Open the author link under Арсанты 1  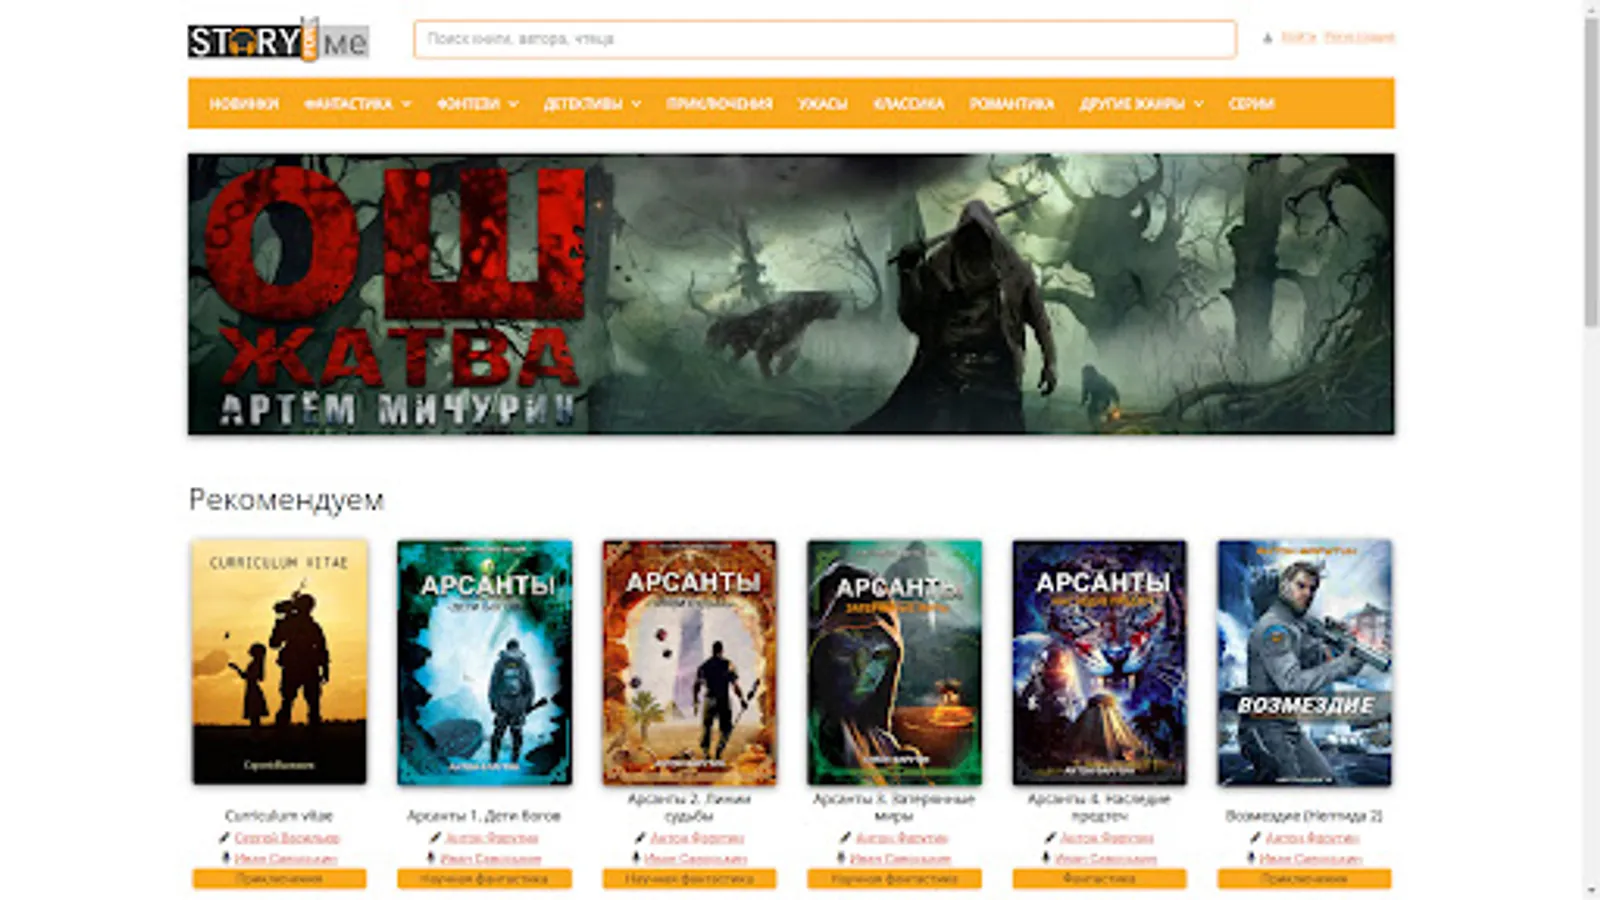coord(491,838)
